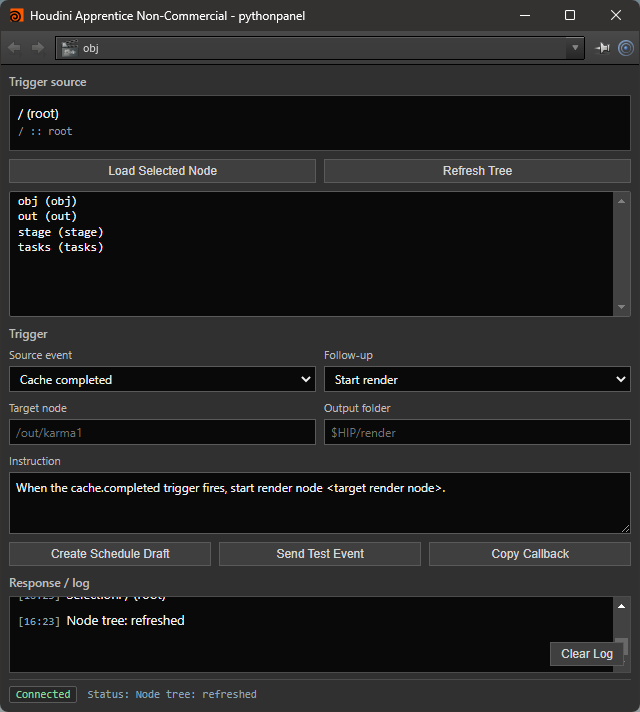Click the obj network clapperboard icon
The height and width of the screenshot is (712, 640).
pyautogui.click(x=69, y=48)
